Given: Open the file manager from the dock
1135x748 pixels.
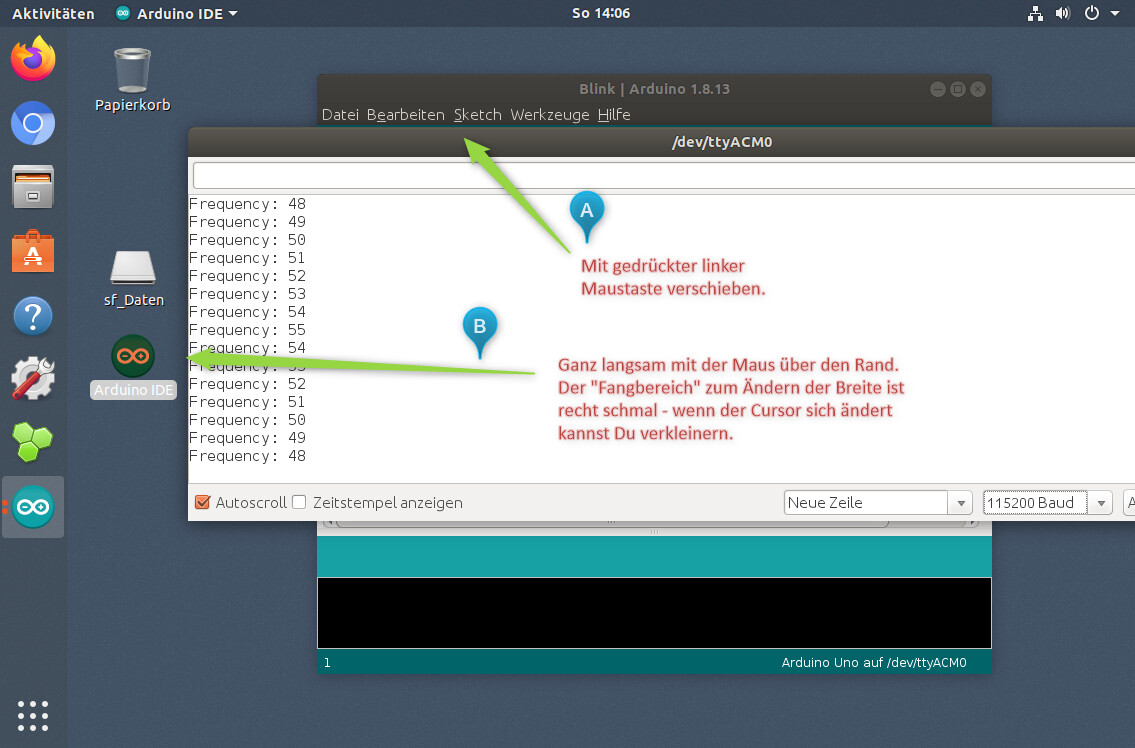Looking at the screenshot, I should pos(33,188).
